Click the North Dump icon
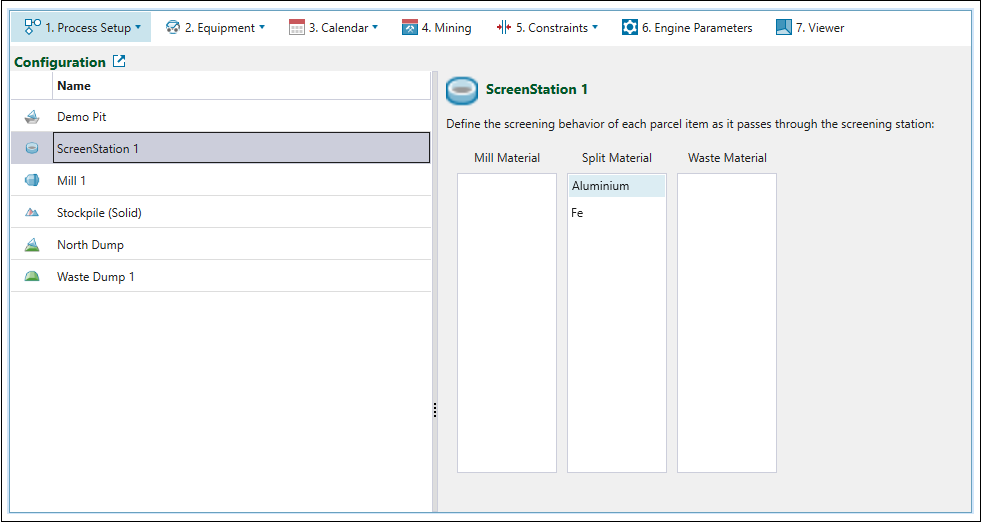 (x=32, y=245)
